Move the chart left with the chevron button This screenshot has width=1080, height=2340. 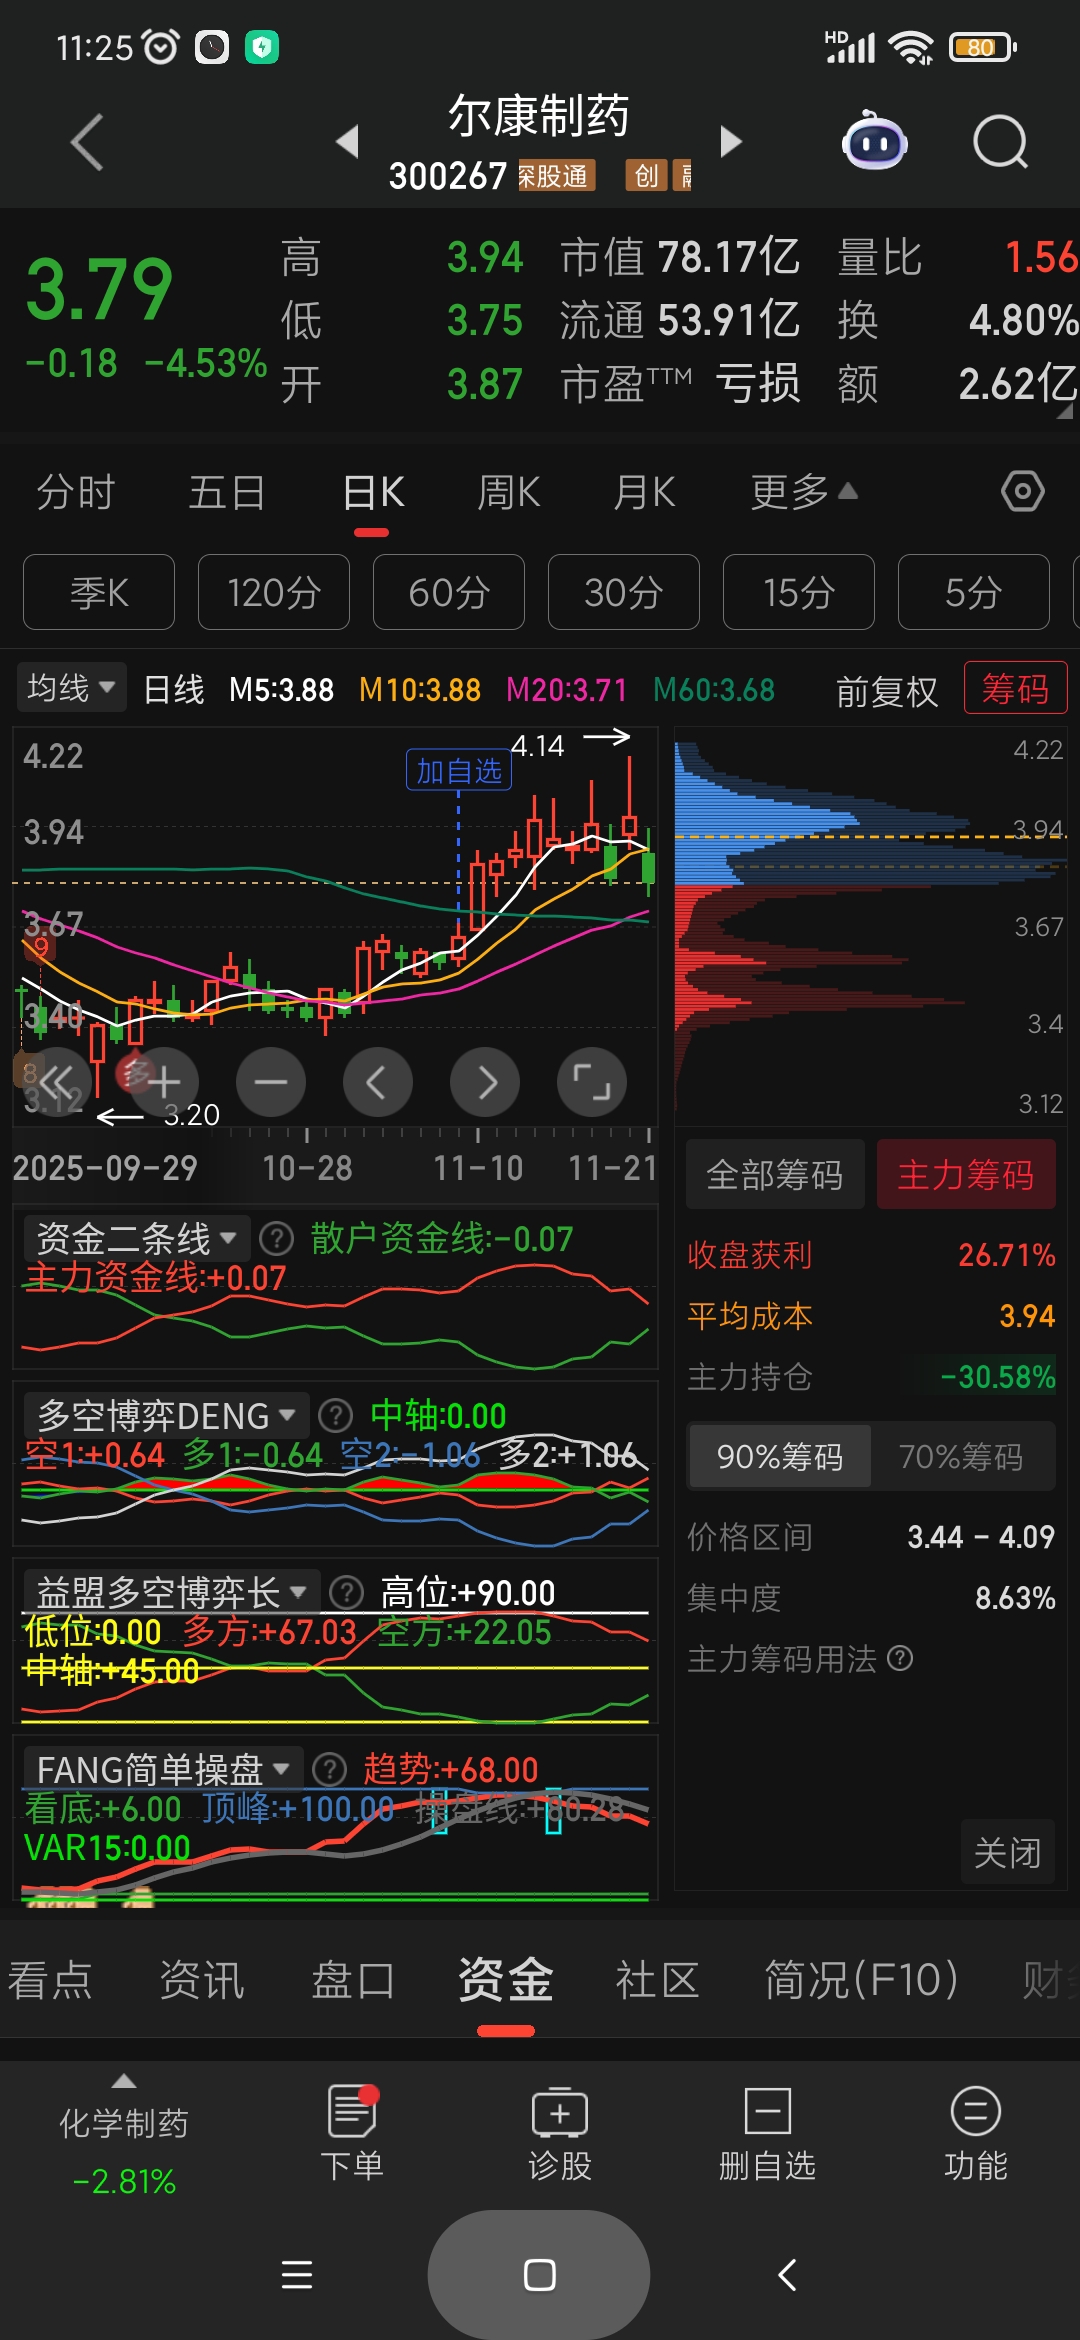point(378,1082)
